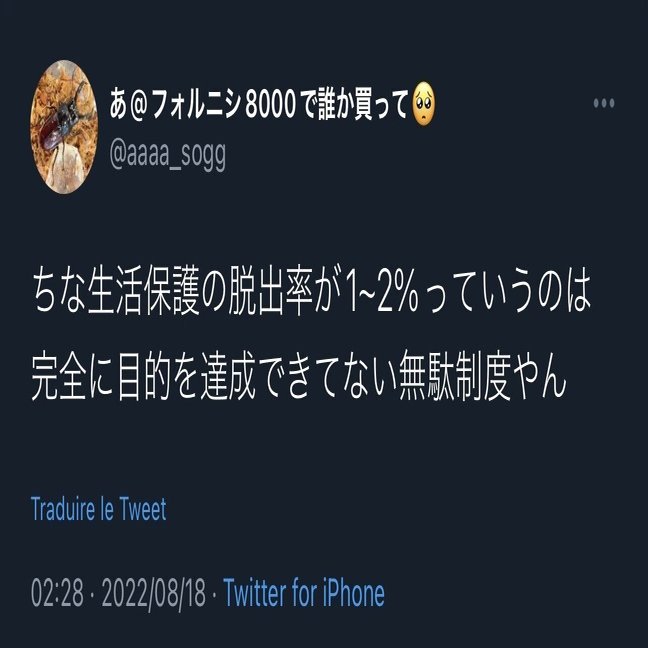Open the Twitter for iPhone source link
Screen dimensions: 648x648
(x=304, y=593)
